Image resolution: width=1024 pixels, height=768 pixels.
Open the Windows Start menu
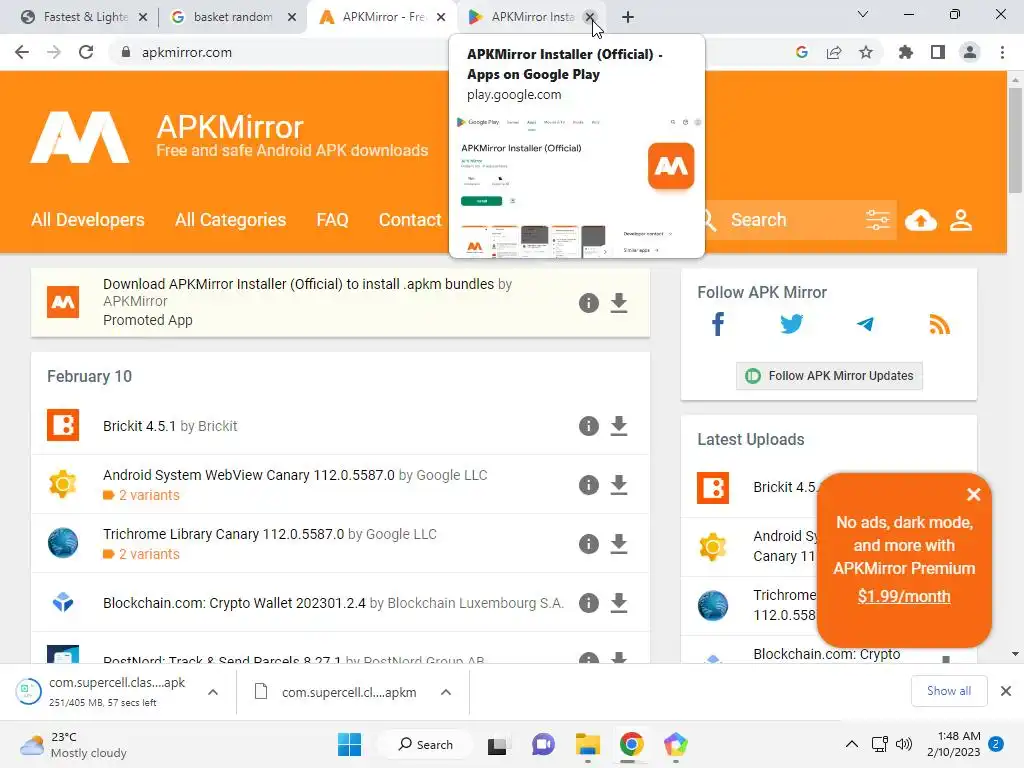coord(349,744)
